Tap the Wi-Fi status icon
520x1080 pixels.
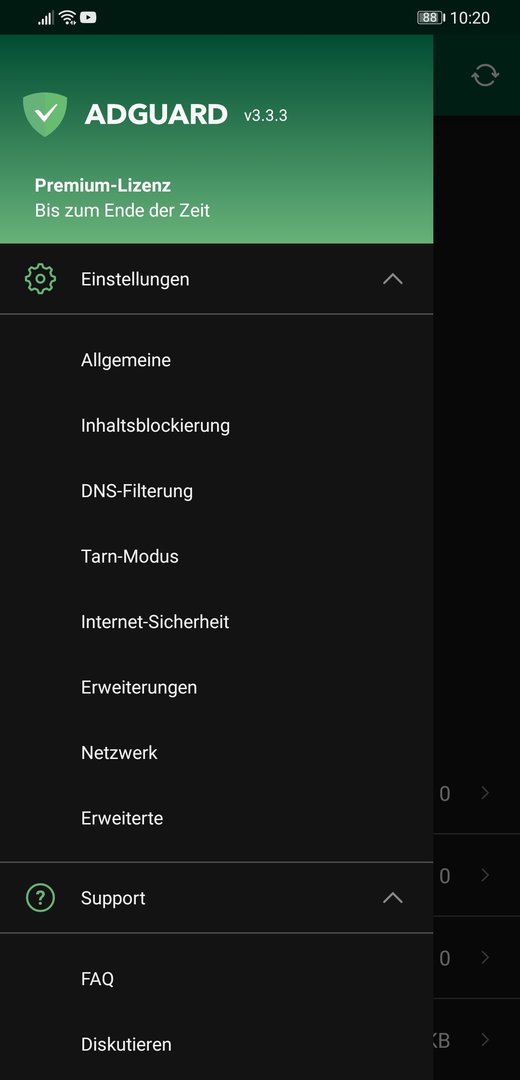(67, 18)
